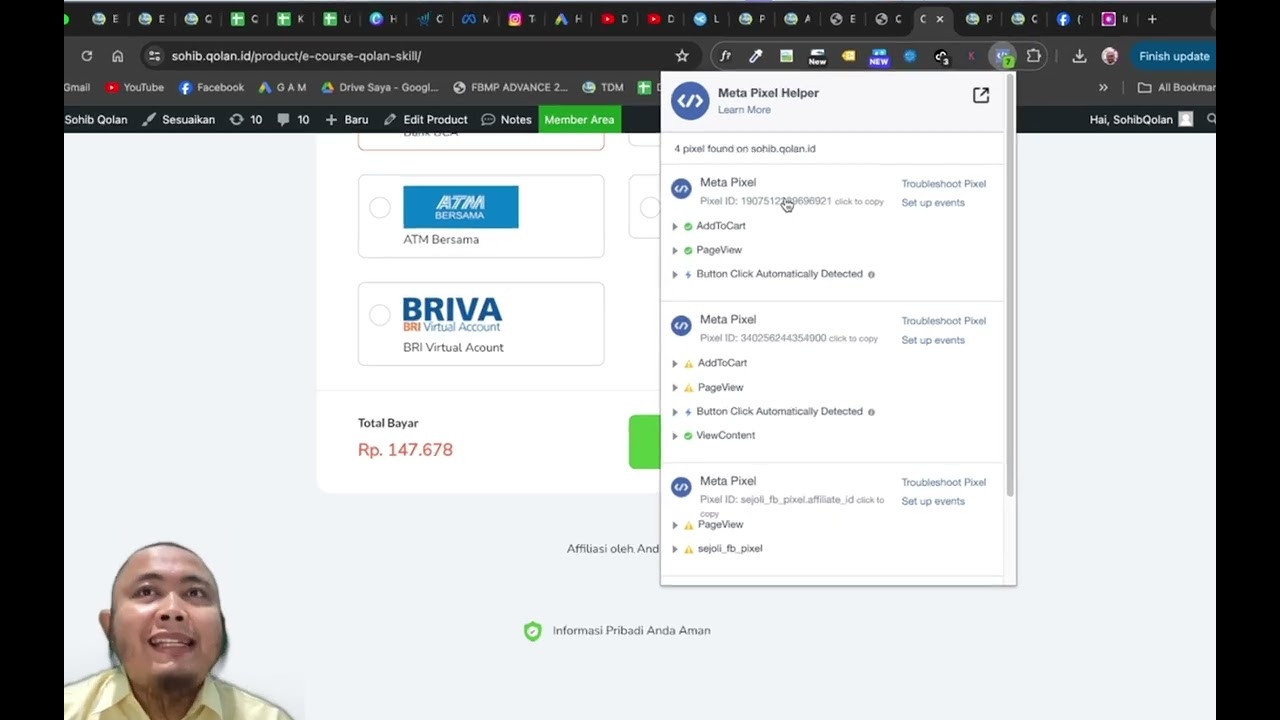
Task: Click the ATM Bersama logo
Action: (461, 207)
